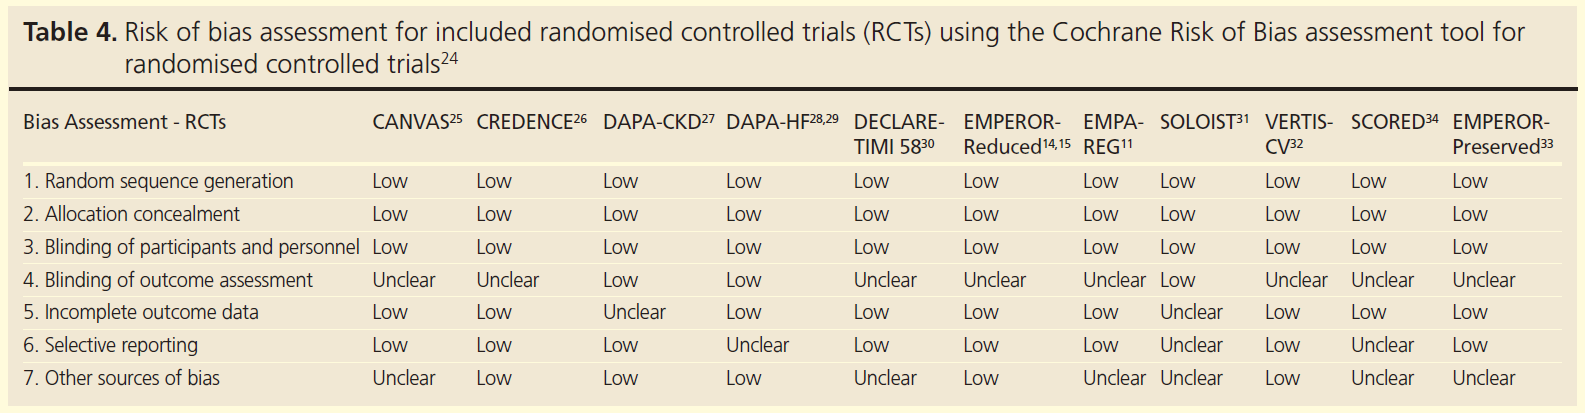This screenshot has width=1585, height=413.
Task: Click the DECLARE-TIMI 58 column header
Action: coord(897,134)
